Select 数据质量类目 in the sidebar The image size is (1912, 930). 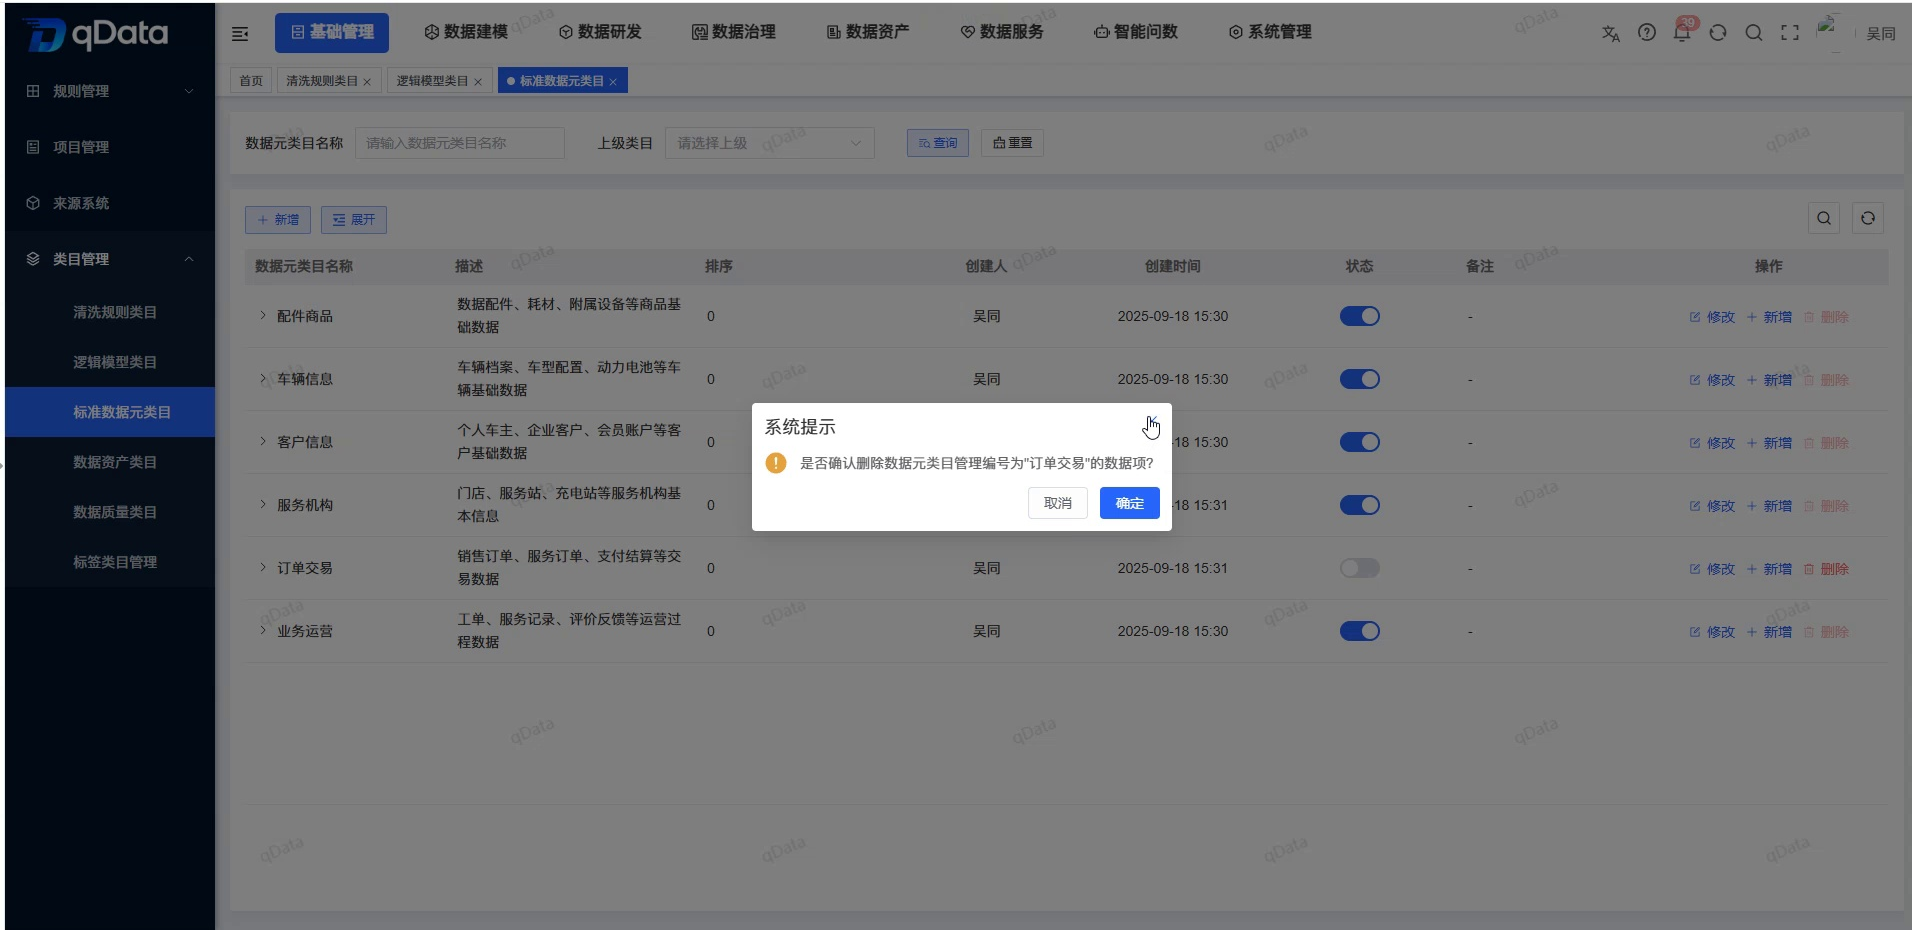(110, 512)
